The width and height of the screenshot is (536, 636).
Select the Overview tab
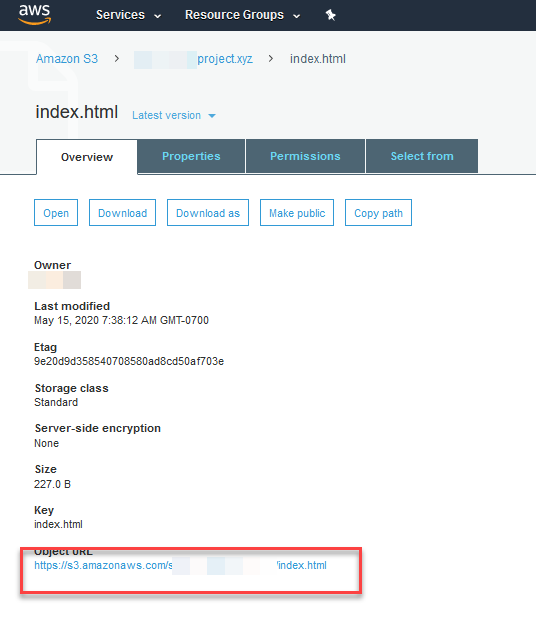[87, 157]
